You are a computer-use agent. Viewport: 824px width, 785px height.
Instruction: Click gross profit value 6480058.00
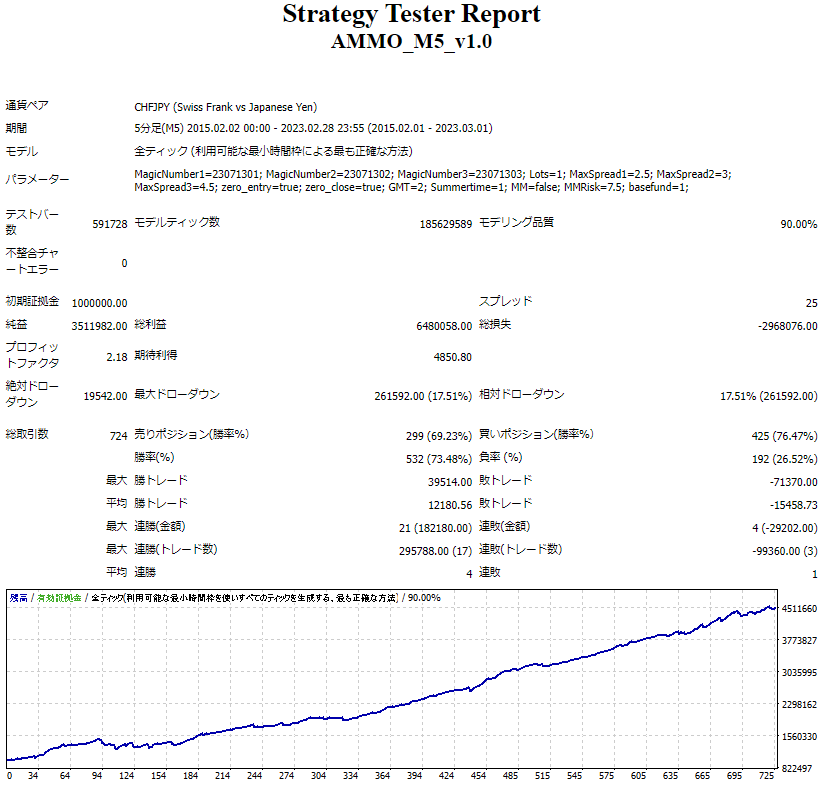pos(444,326)
